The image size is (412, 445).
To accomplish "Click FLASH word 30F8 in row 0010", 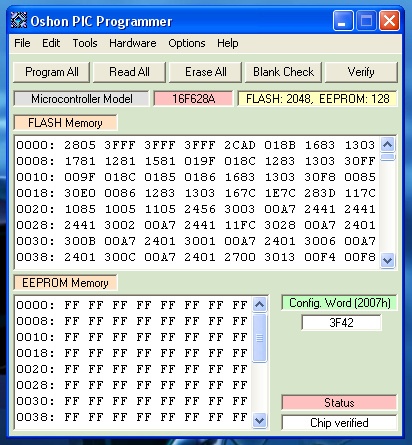I will click(x=320, y=177).
